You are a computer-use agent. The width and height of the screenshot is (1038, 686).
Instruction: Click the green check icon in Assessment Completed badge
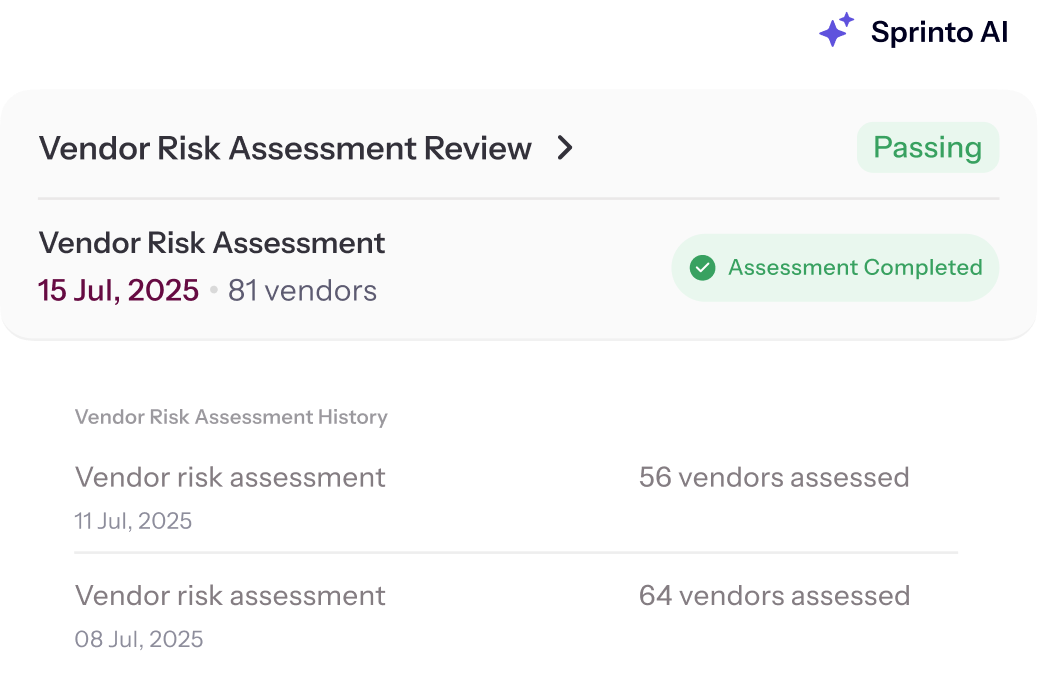pyautogui.click(x=703, y=267)
